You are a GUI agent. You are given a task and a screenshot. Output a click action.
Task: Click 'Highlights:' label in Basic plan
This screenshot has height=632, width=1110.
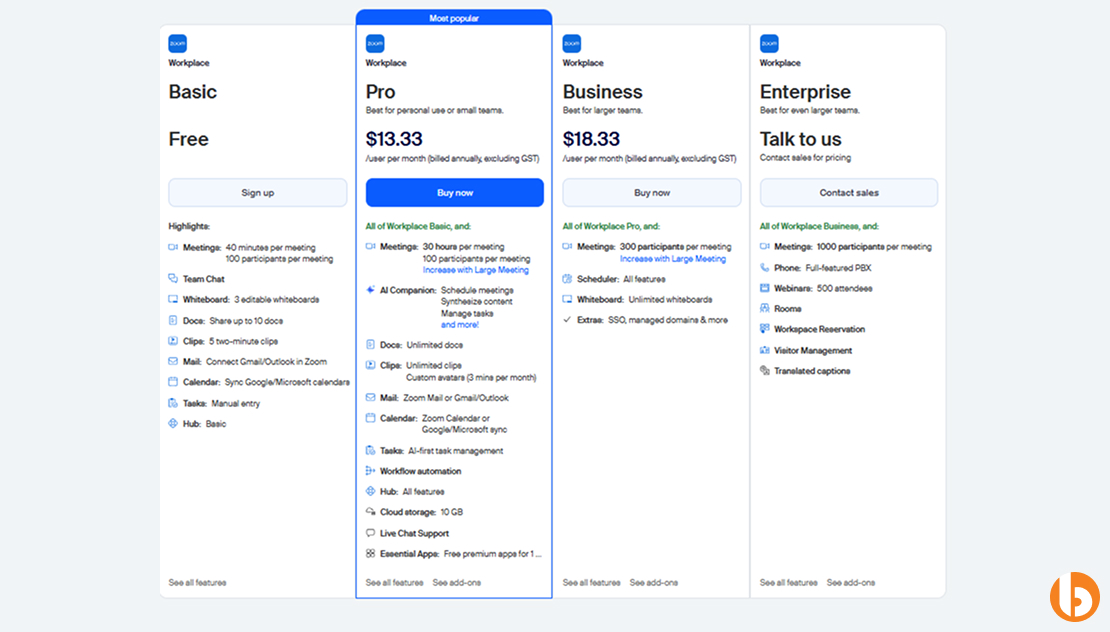[189, 226]
